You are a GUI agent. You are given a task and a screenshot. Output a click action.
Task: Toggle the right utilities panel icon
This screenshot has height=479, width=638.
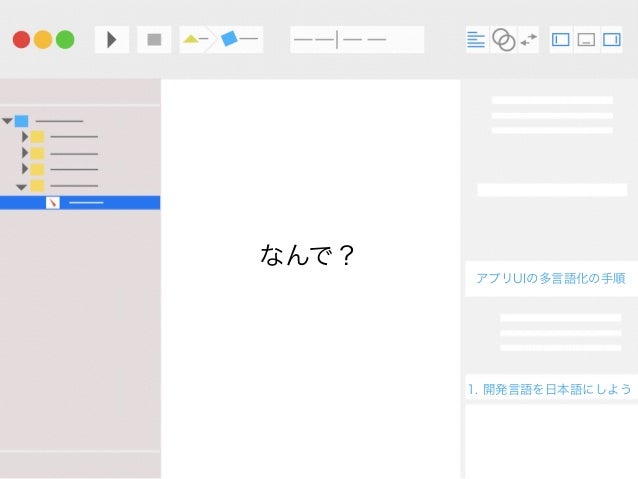612,39
